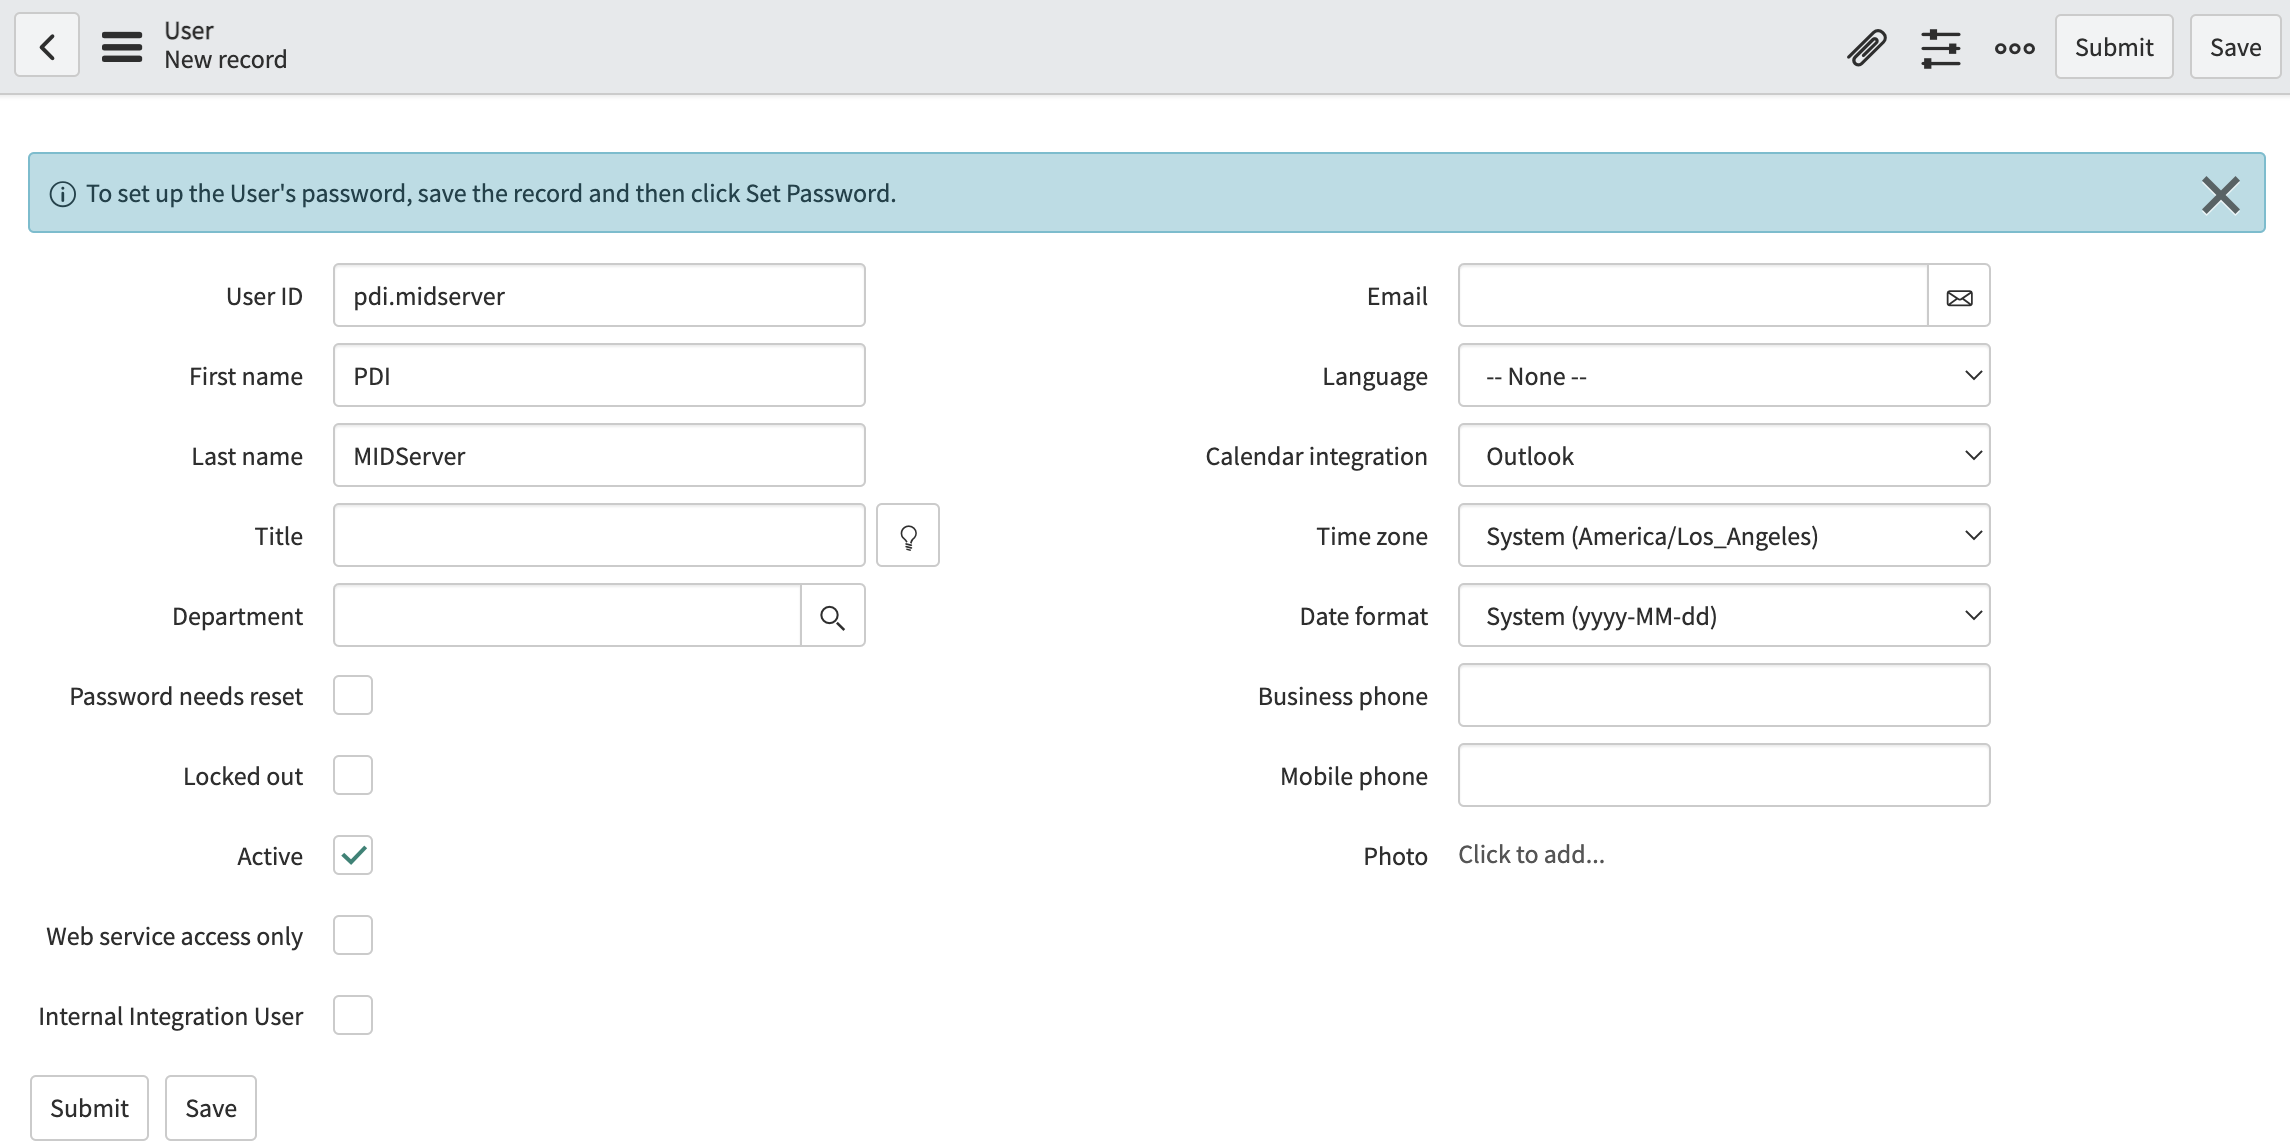This screenshot has height=1146, width=2290.
Task: Open the personalize form sliders icon
Action: pyautogui.click(x=1940, y=47)
